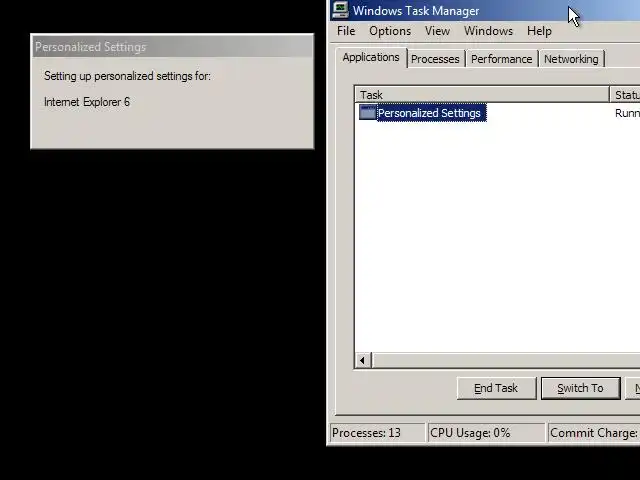Click the Status column header
The height and width of the screenshot is (480, 640).
pyautogui.click(x=625, y=95)
